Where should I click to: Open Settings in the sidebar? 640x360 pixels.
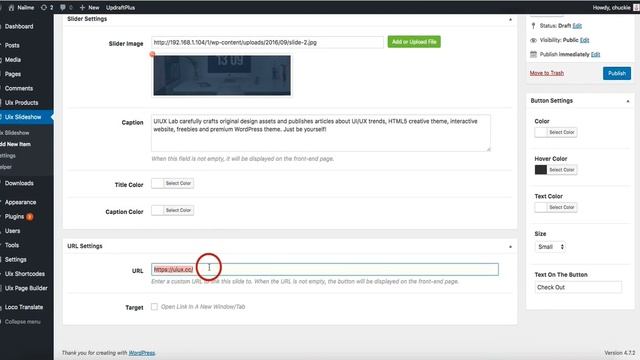(x=16, y=260)
